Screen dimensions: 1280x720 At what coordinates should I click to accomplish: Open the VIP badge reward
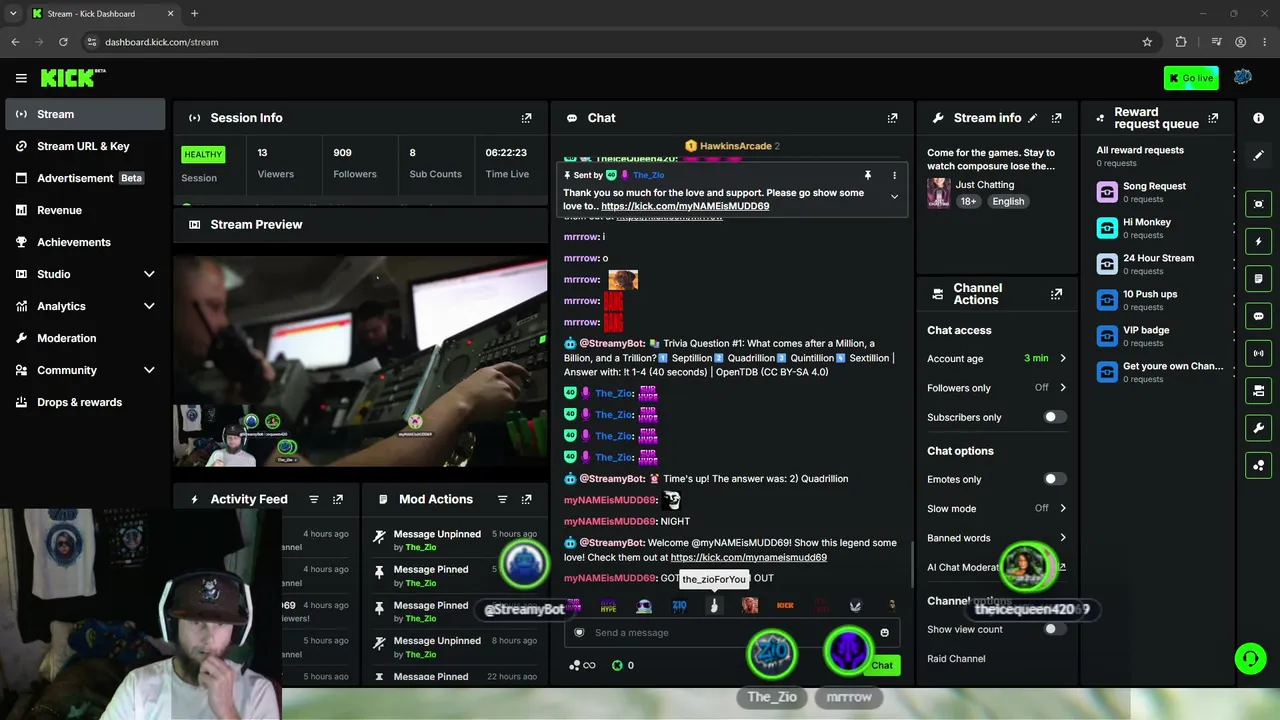click(x=1161, y=335)
